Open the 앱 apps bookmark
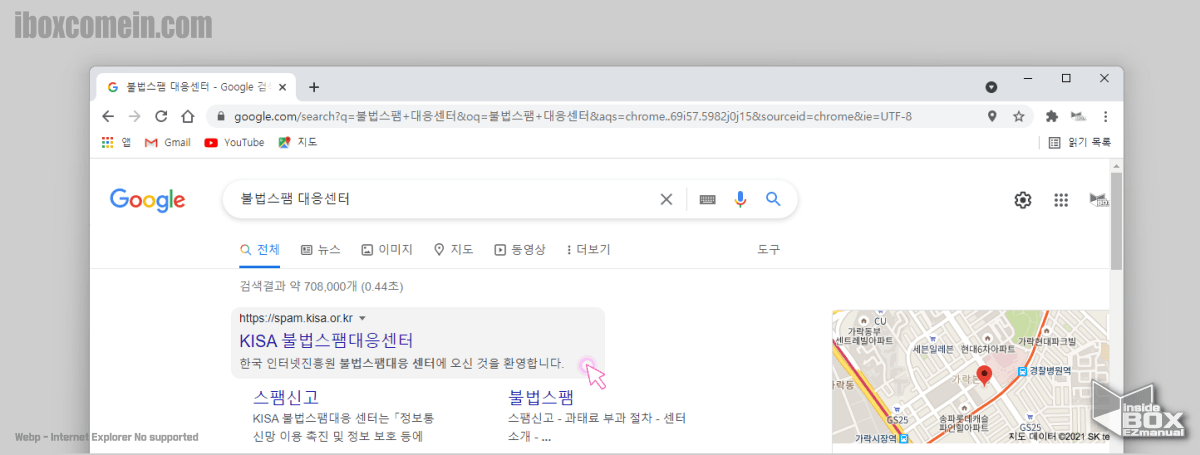This screenshot has width=1200, height=455. [x=116, y=142]
